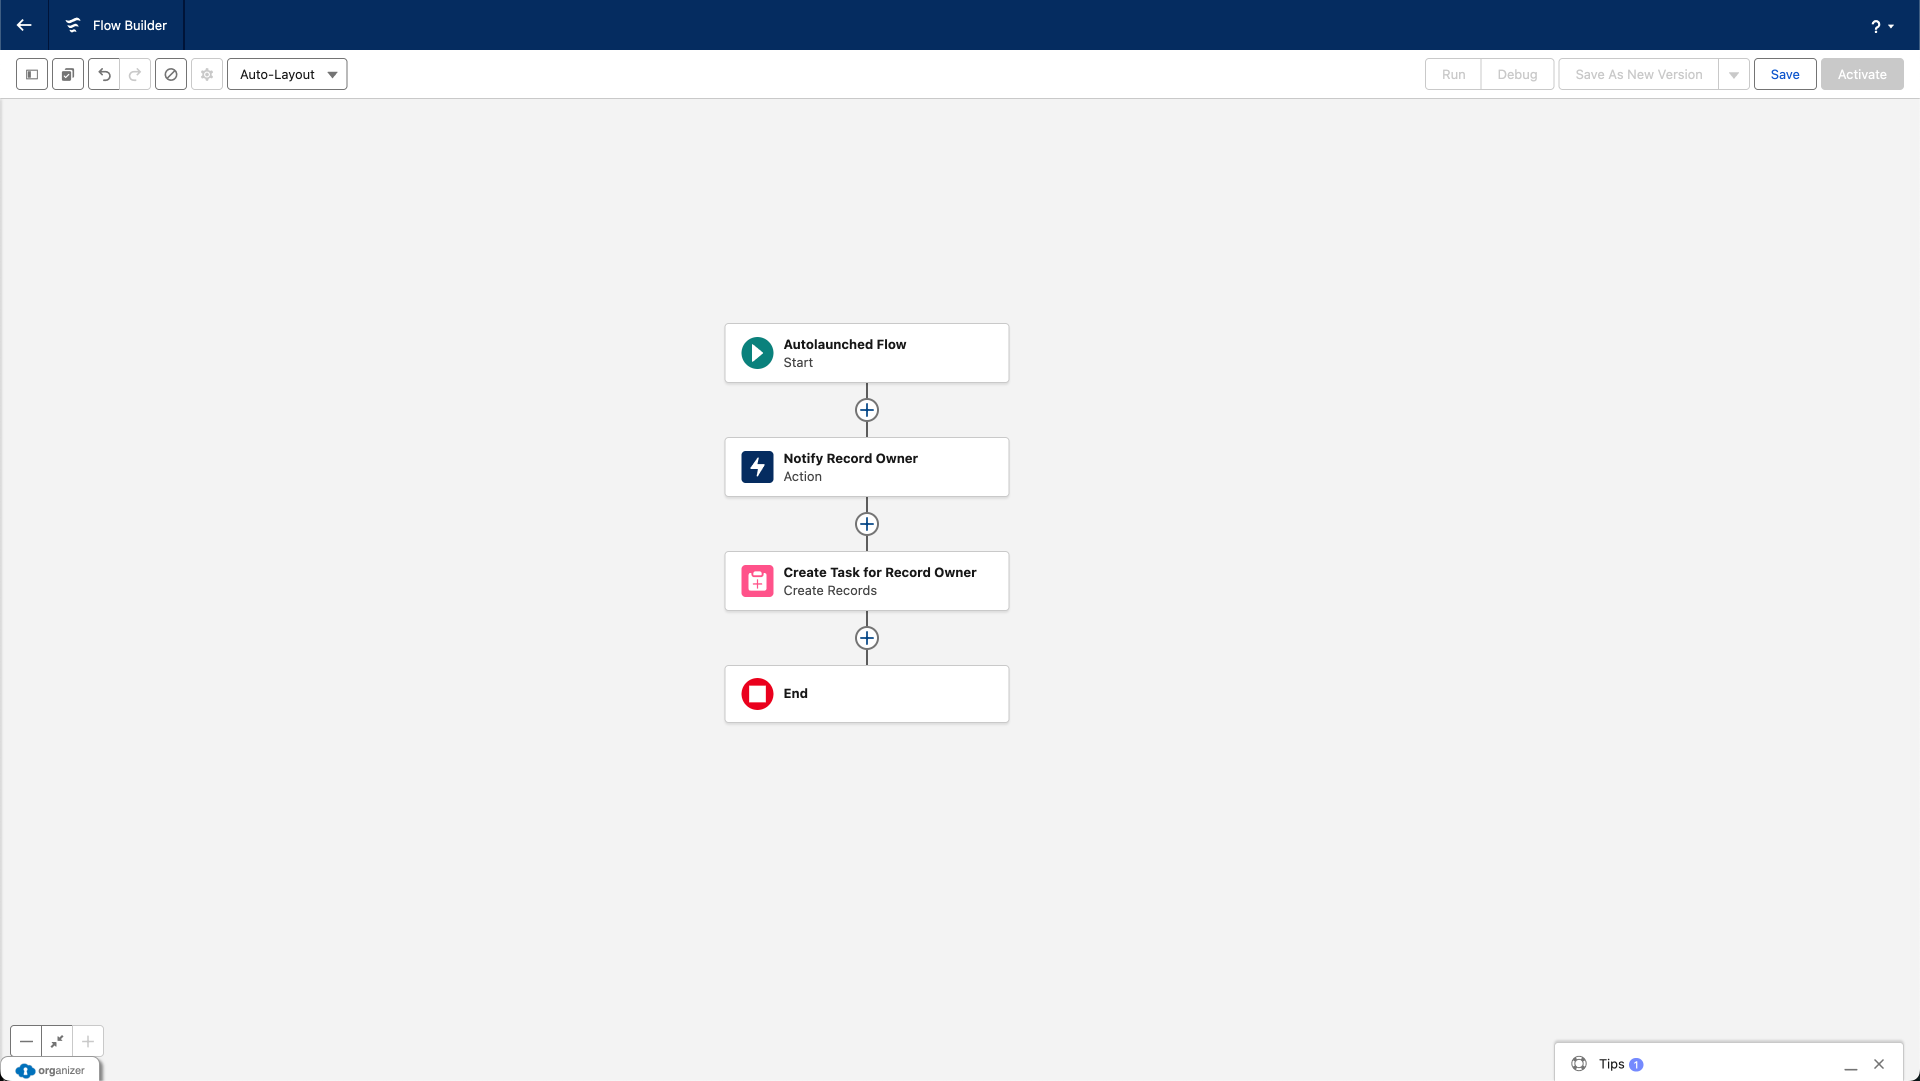1920x1081 pixels.
Task: Zoom out the canvas
Action: coord(27,1041)
